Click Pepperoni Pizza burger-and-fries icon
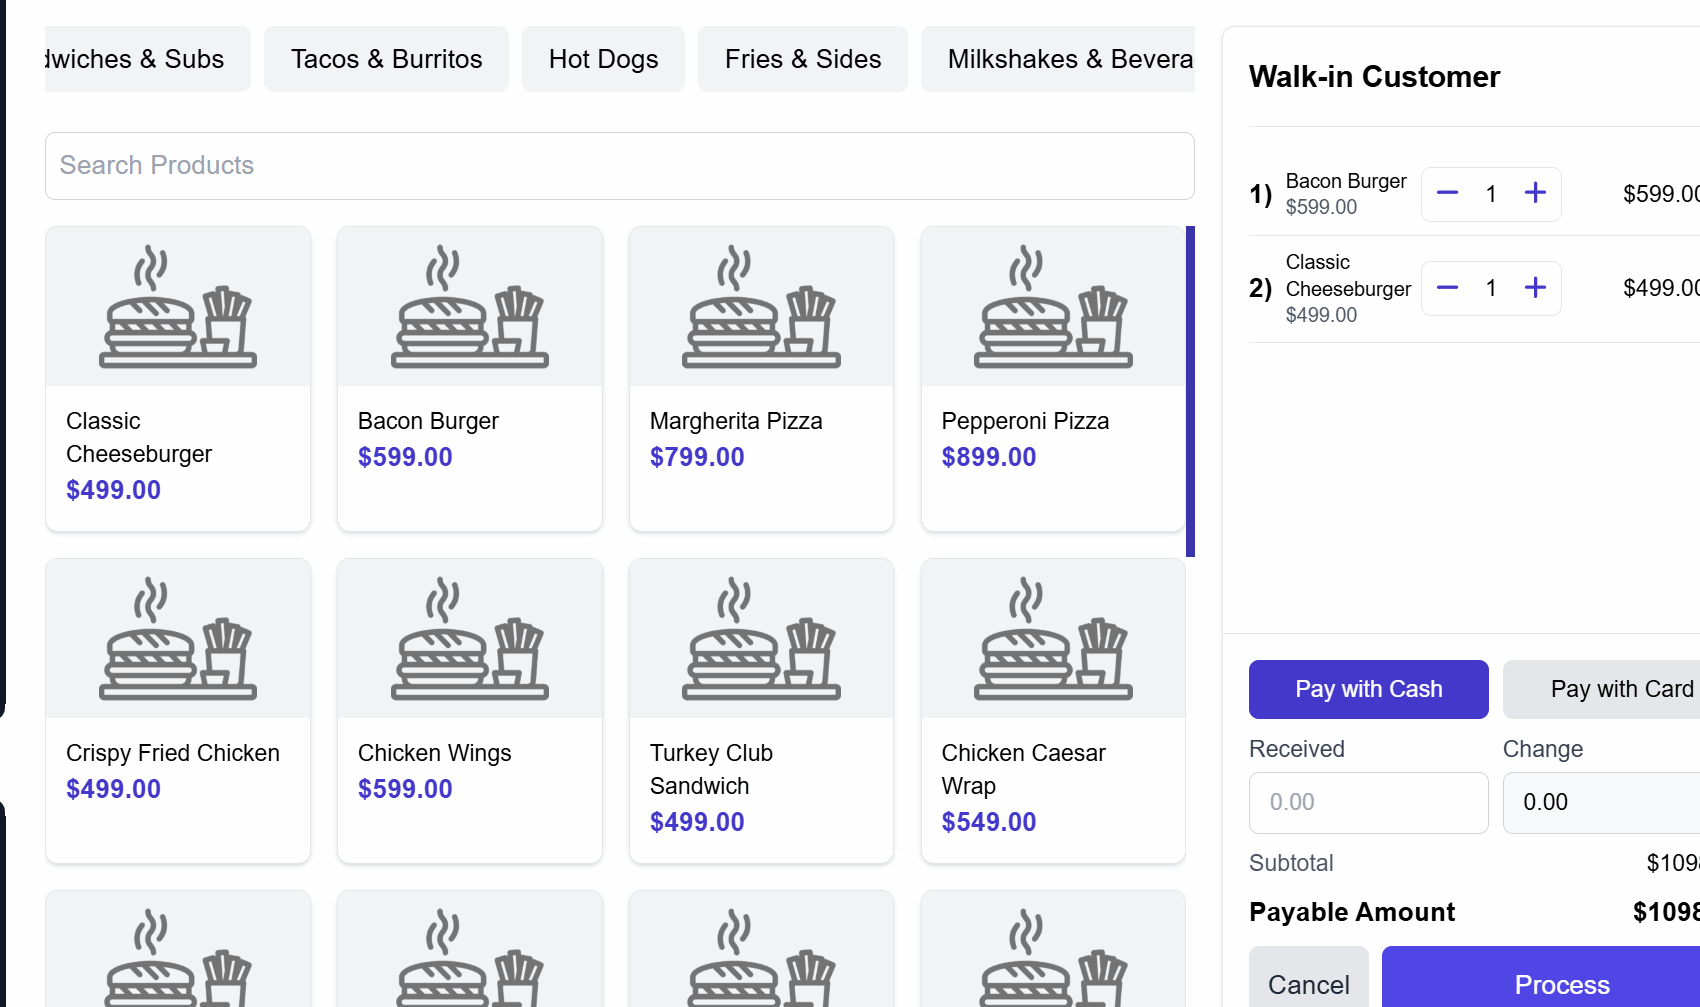 pyautogui.click(x=1053, y=307)
